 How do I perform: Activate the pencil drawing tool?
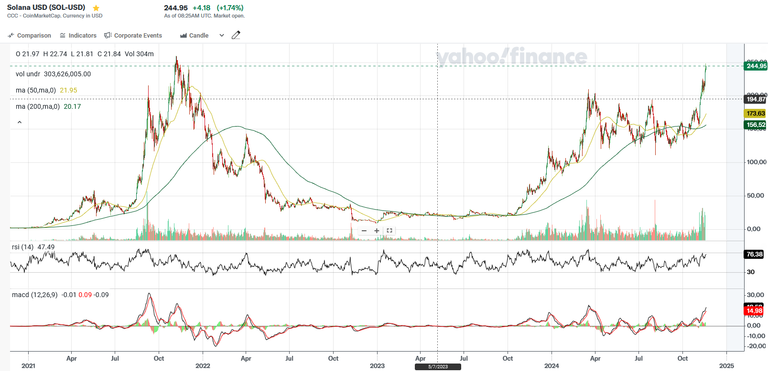click(236, 35)
